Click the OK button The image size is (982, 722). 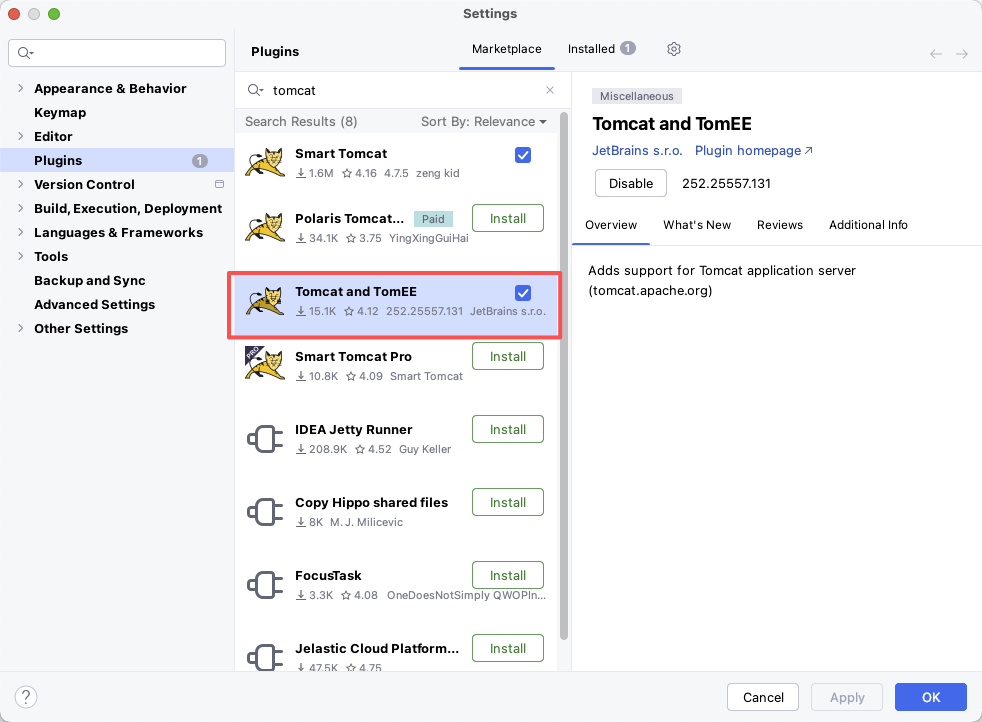931,697
